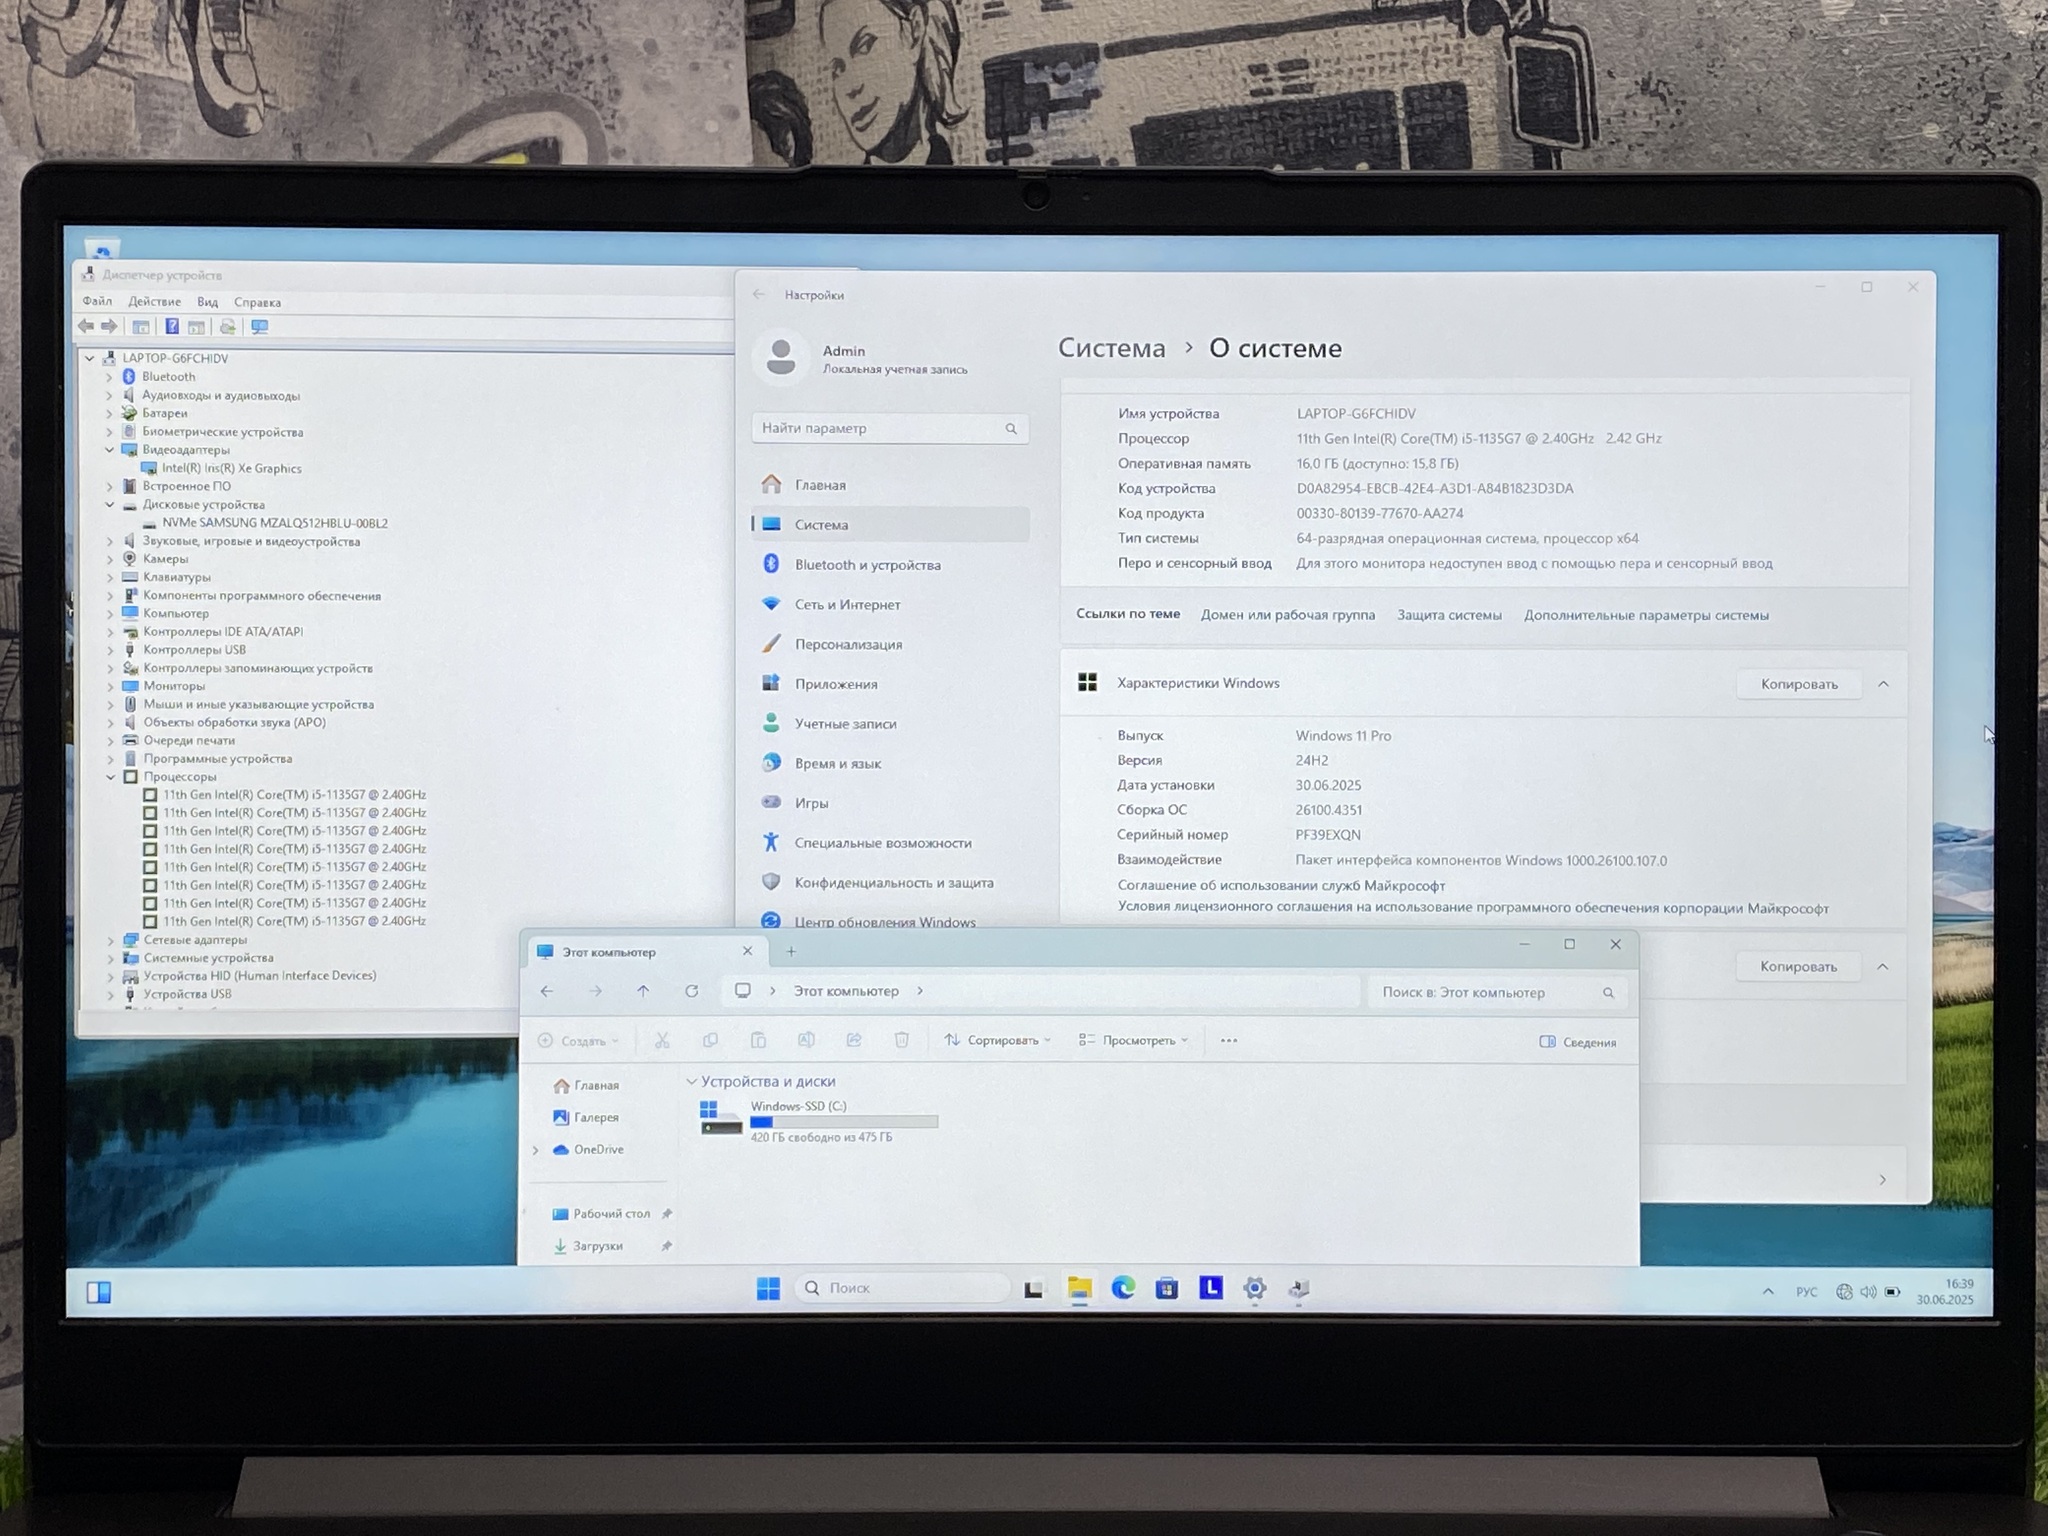Open the Действие menu in Device Manager
This screenshot has height=1536, width=2048.
tap(154, 301)
